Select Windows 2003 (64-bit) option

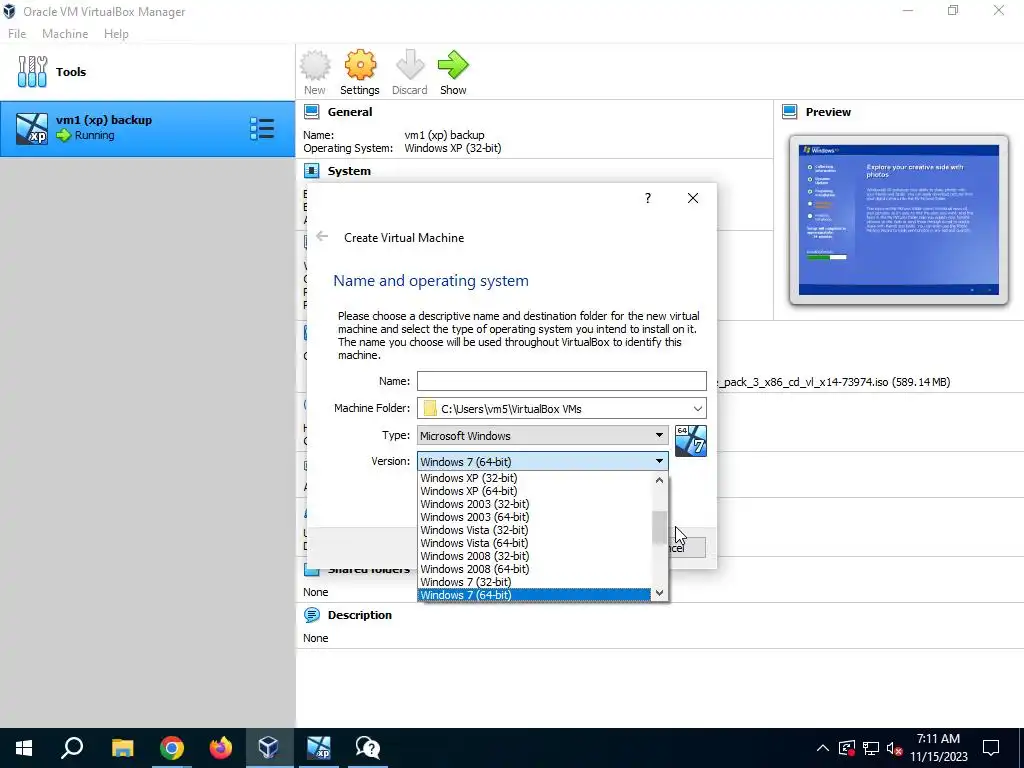point(534,517)
